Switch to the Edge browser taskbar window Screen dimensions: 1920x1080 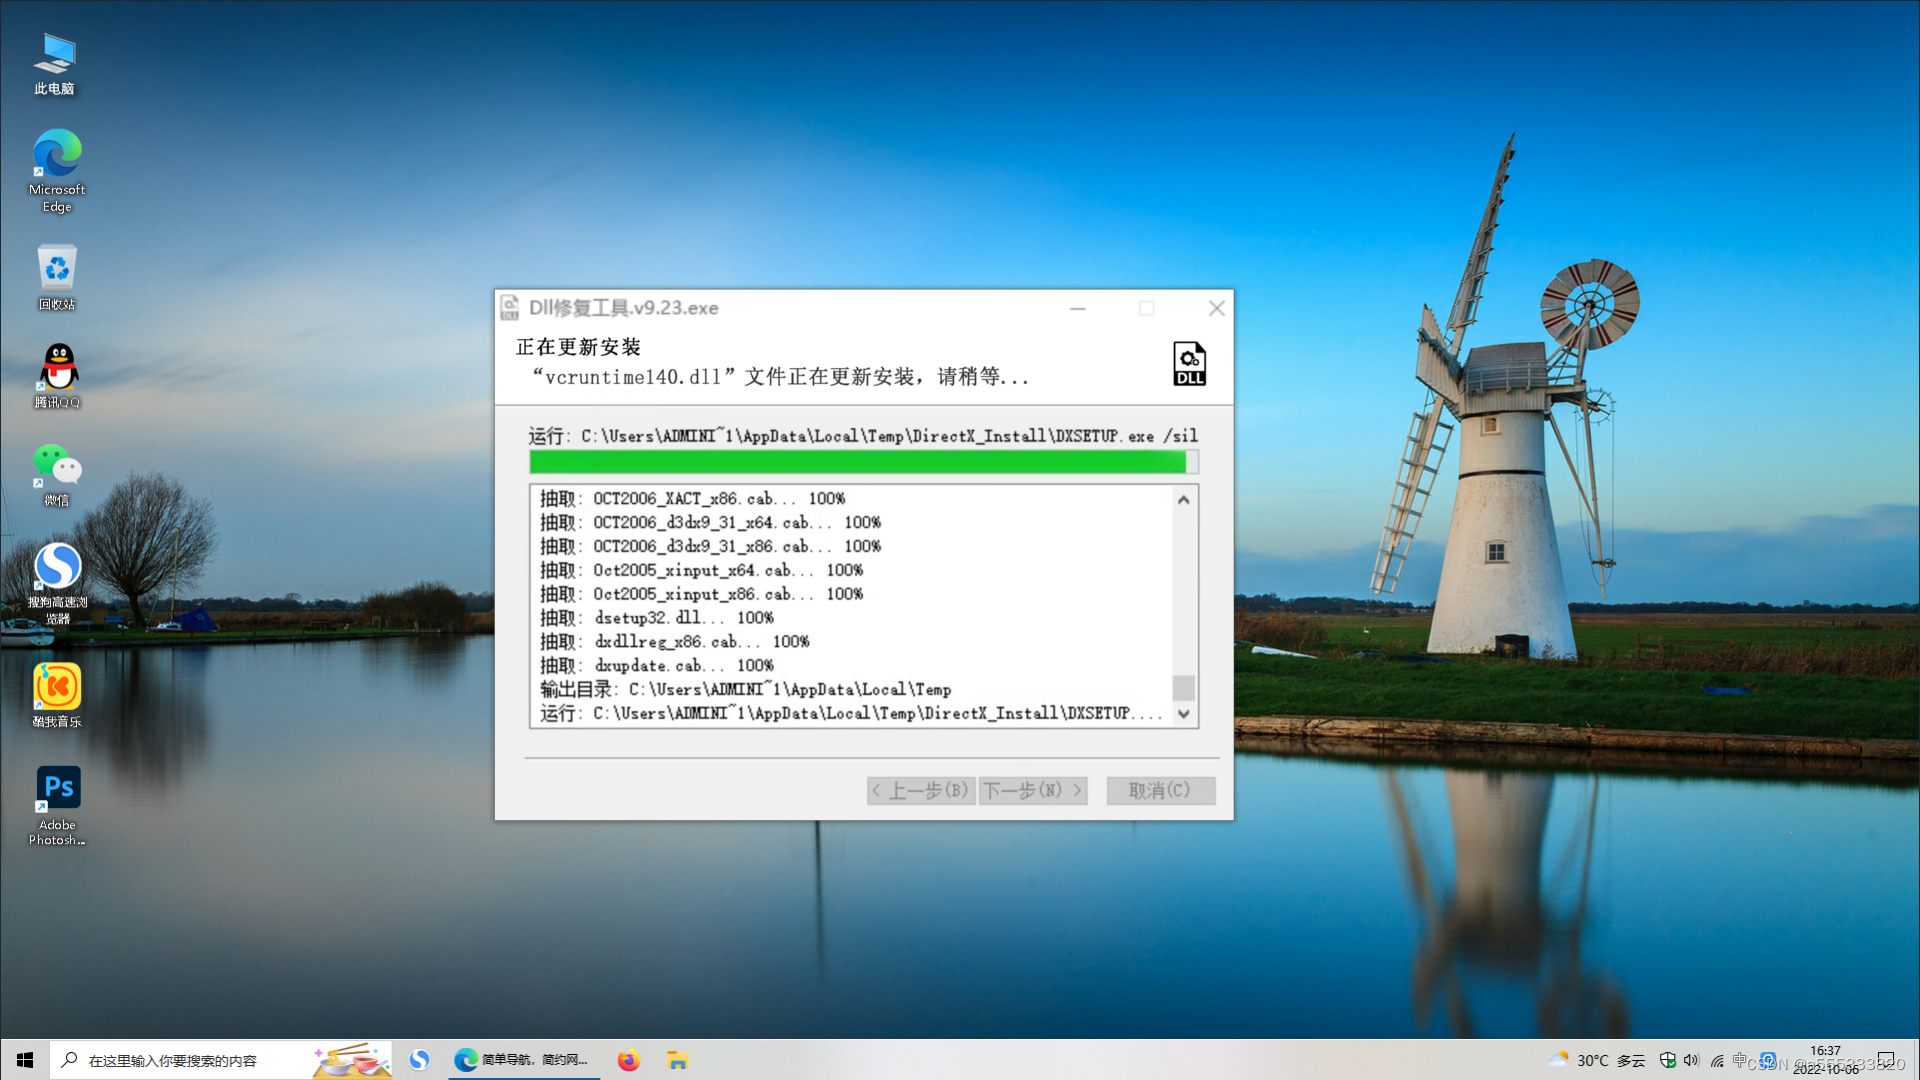tap(523, 1060)
